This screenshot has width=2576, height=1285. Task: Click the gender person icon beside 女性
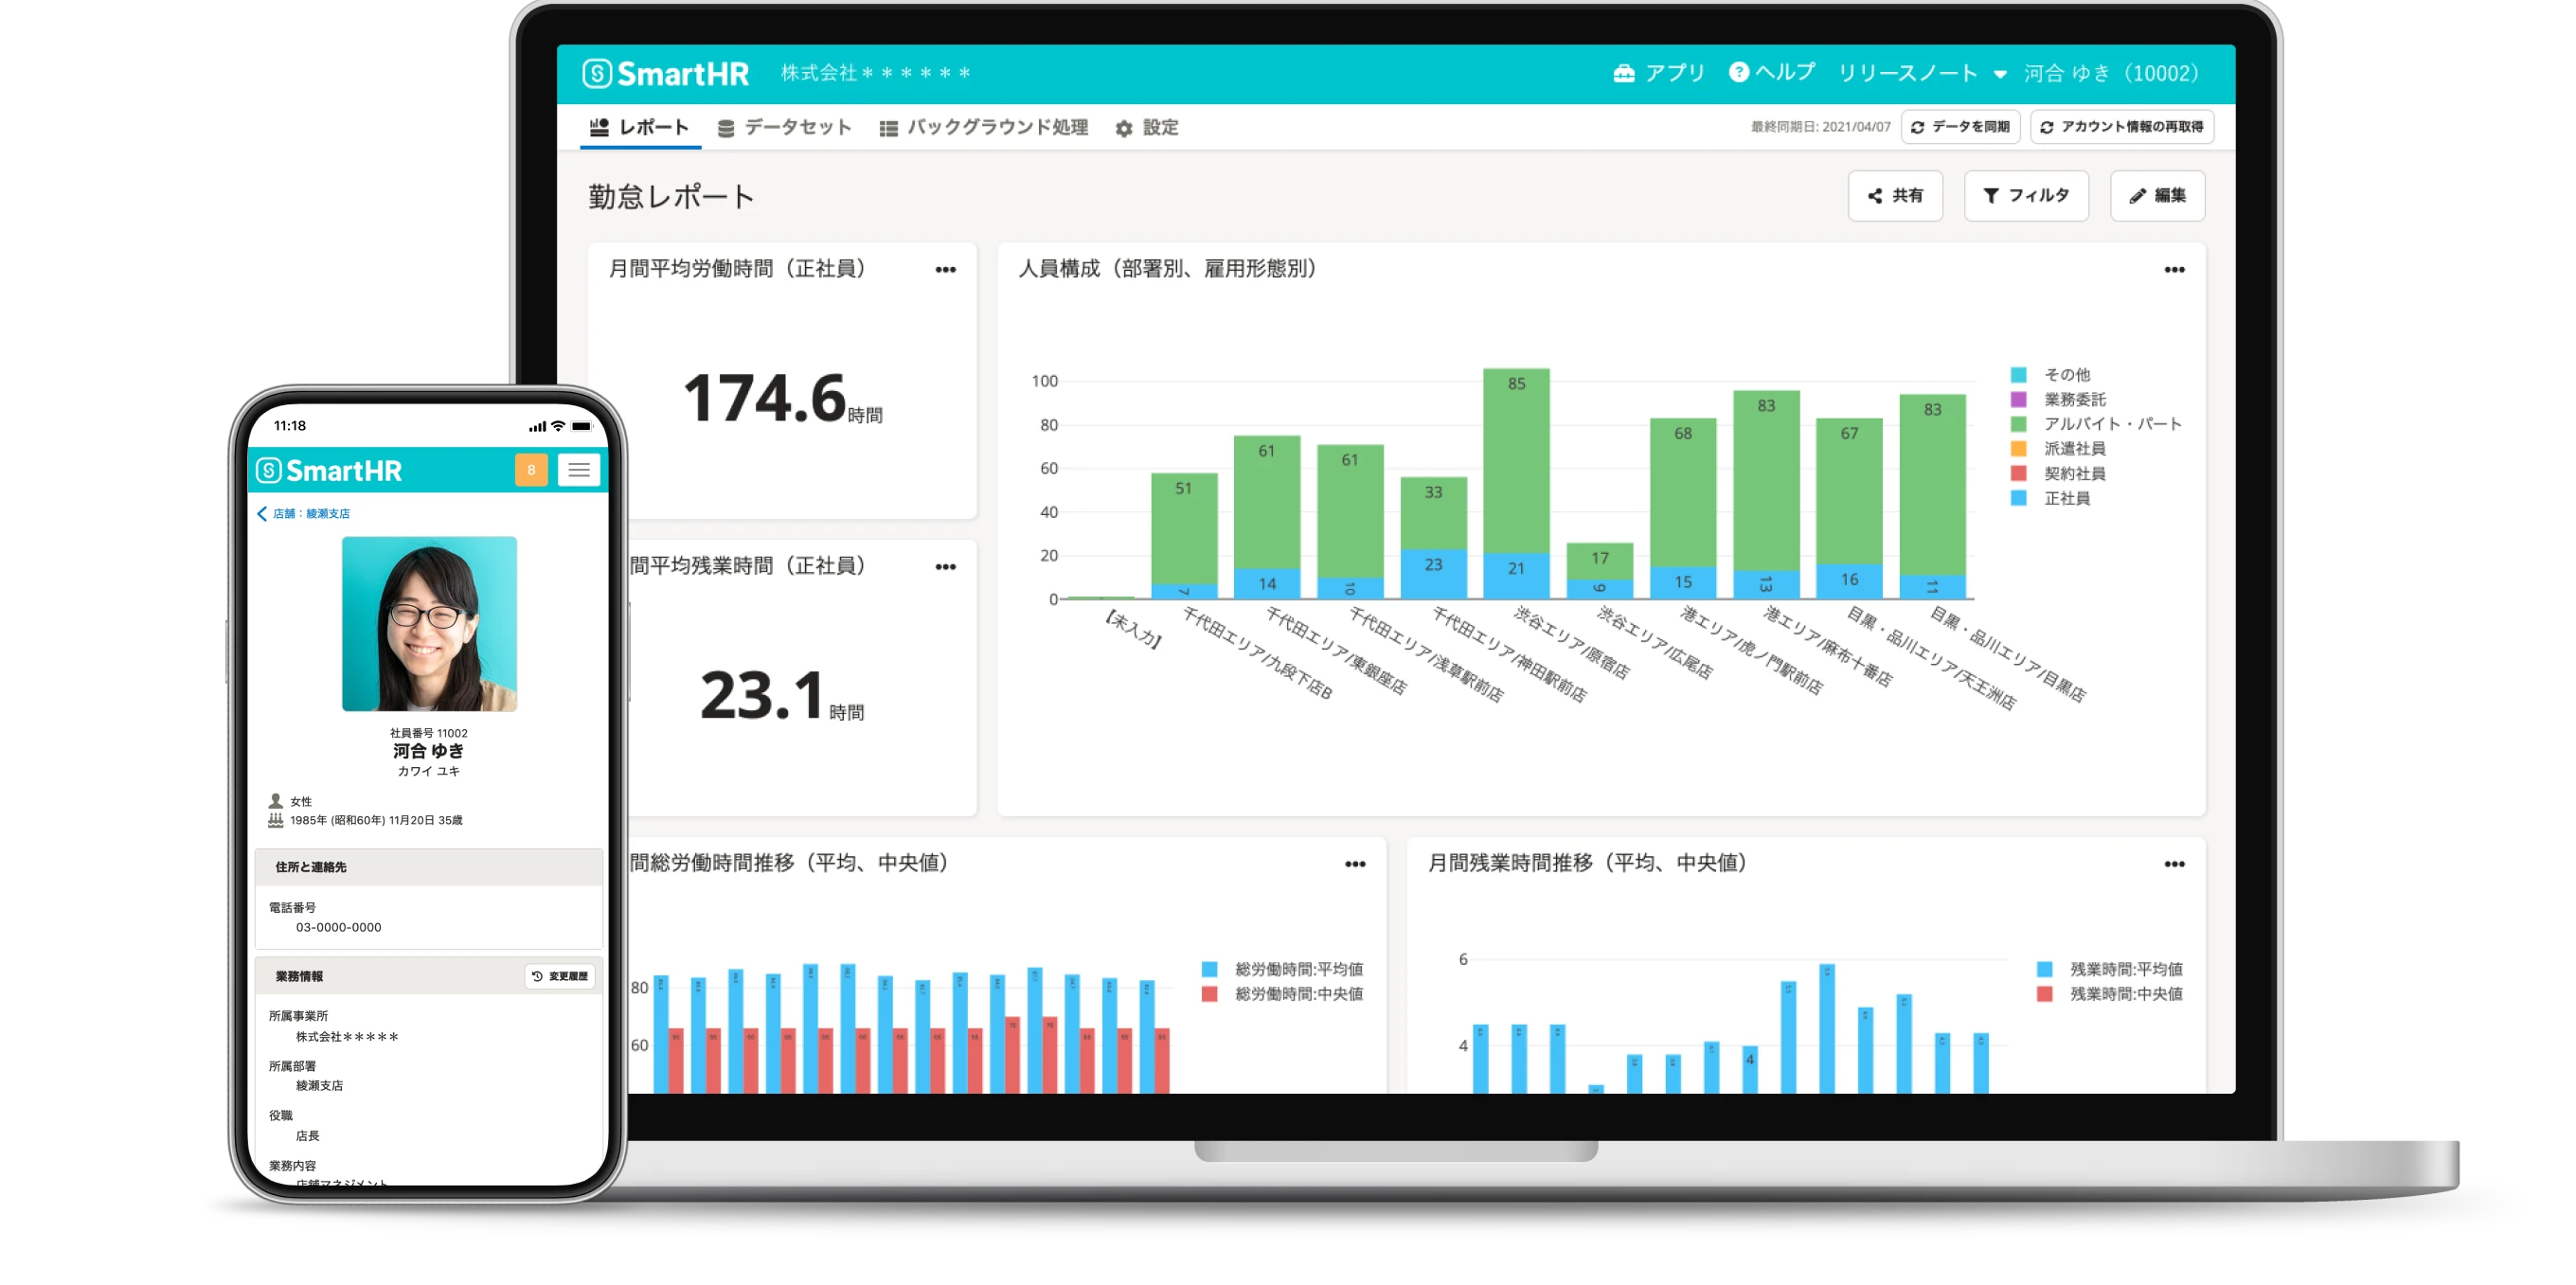tap(276, 801)
